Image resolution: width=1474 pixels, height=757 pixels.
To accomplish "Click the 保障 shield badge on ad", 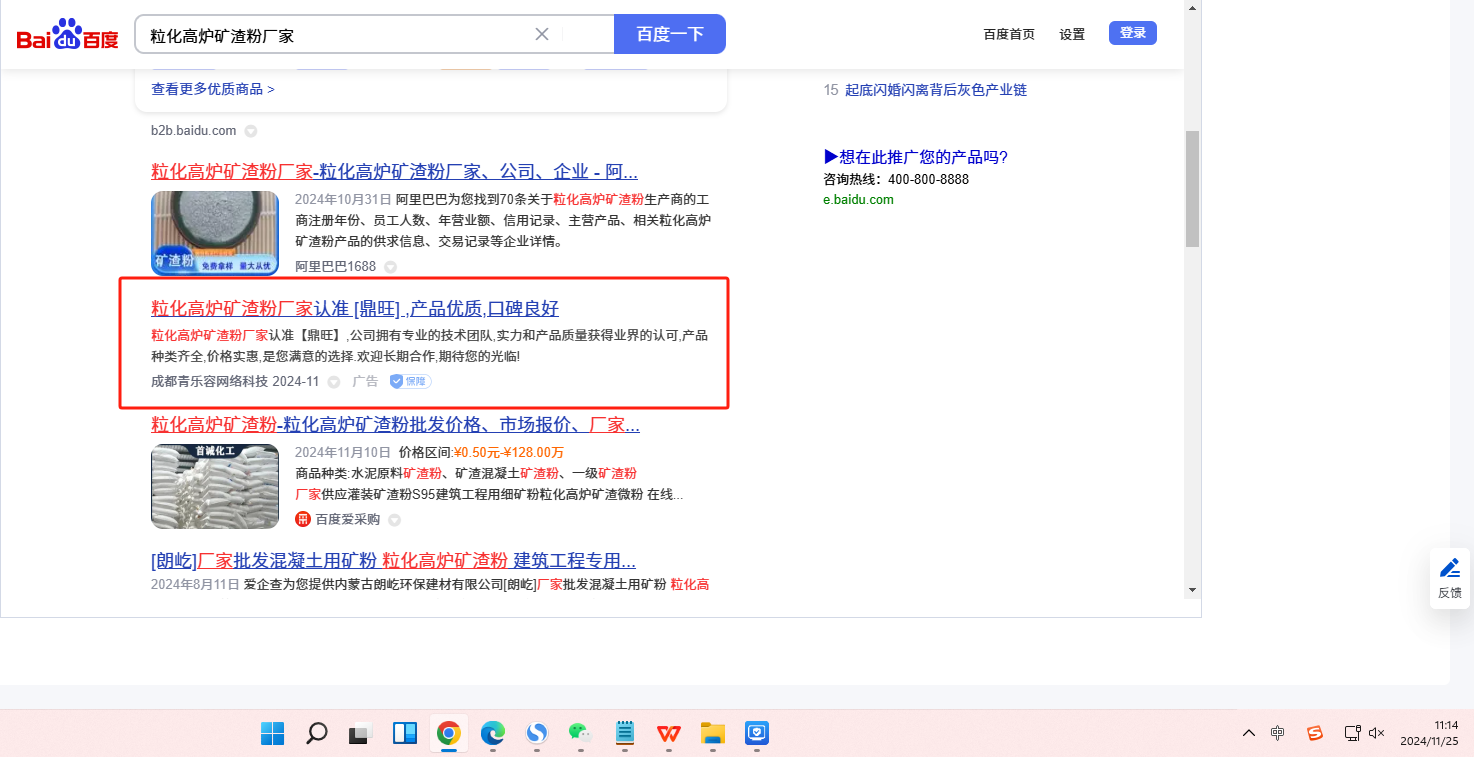I will pyautogui.click(x=411, y=381).
